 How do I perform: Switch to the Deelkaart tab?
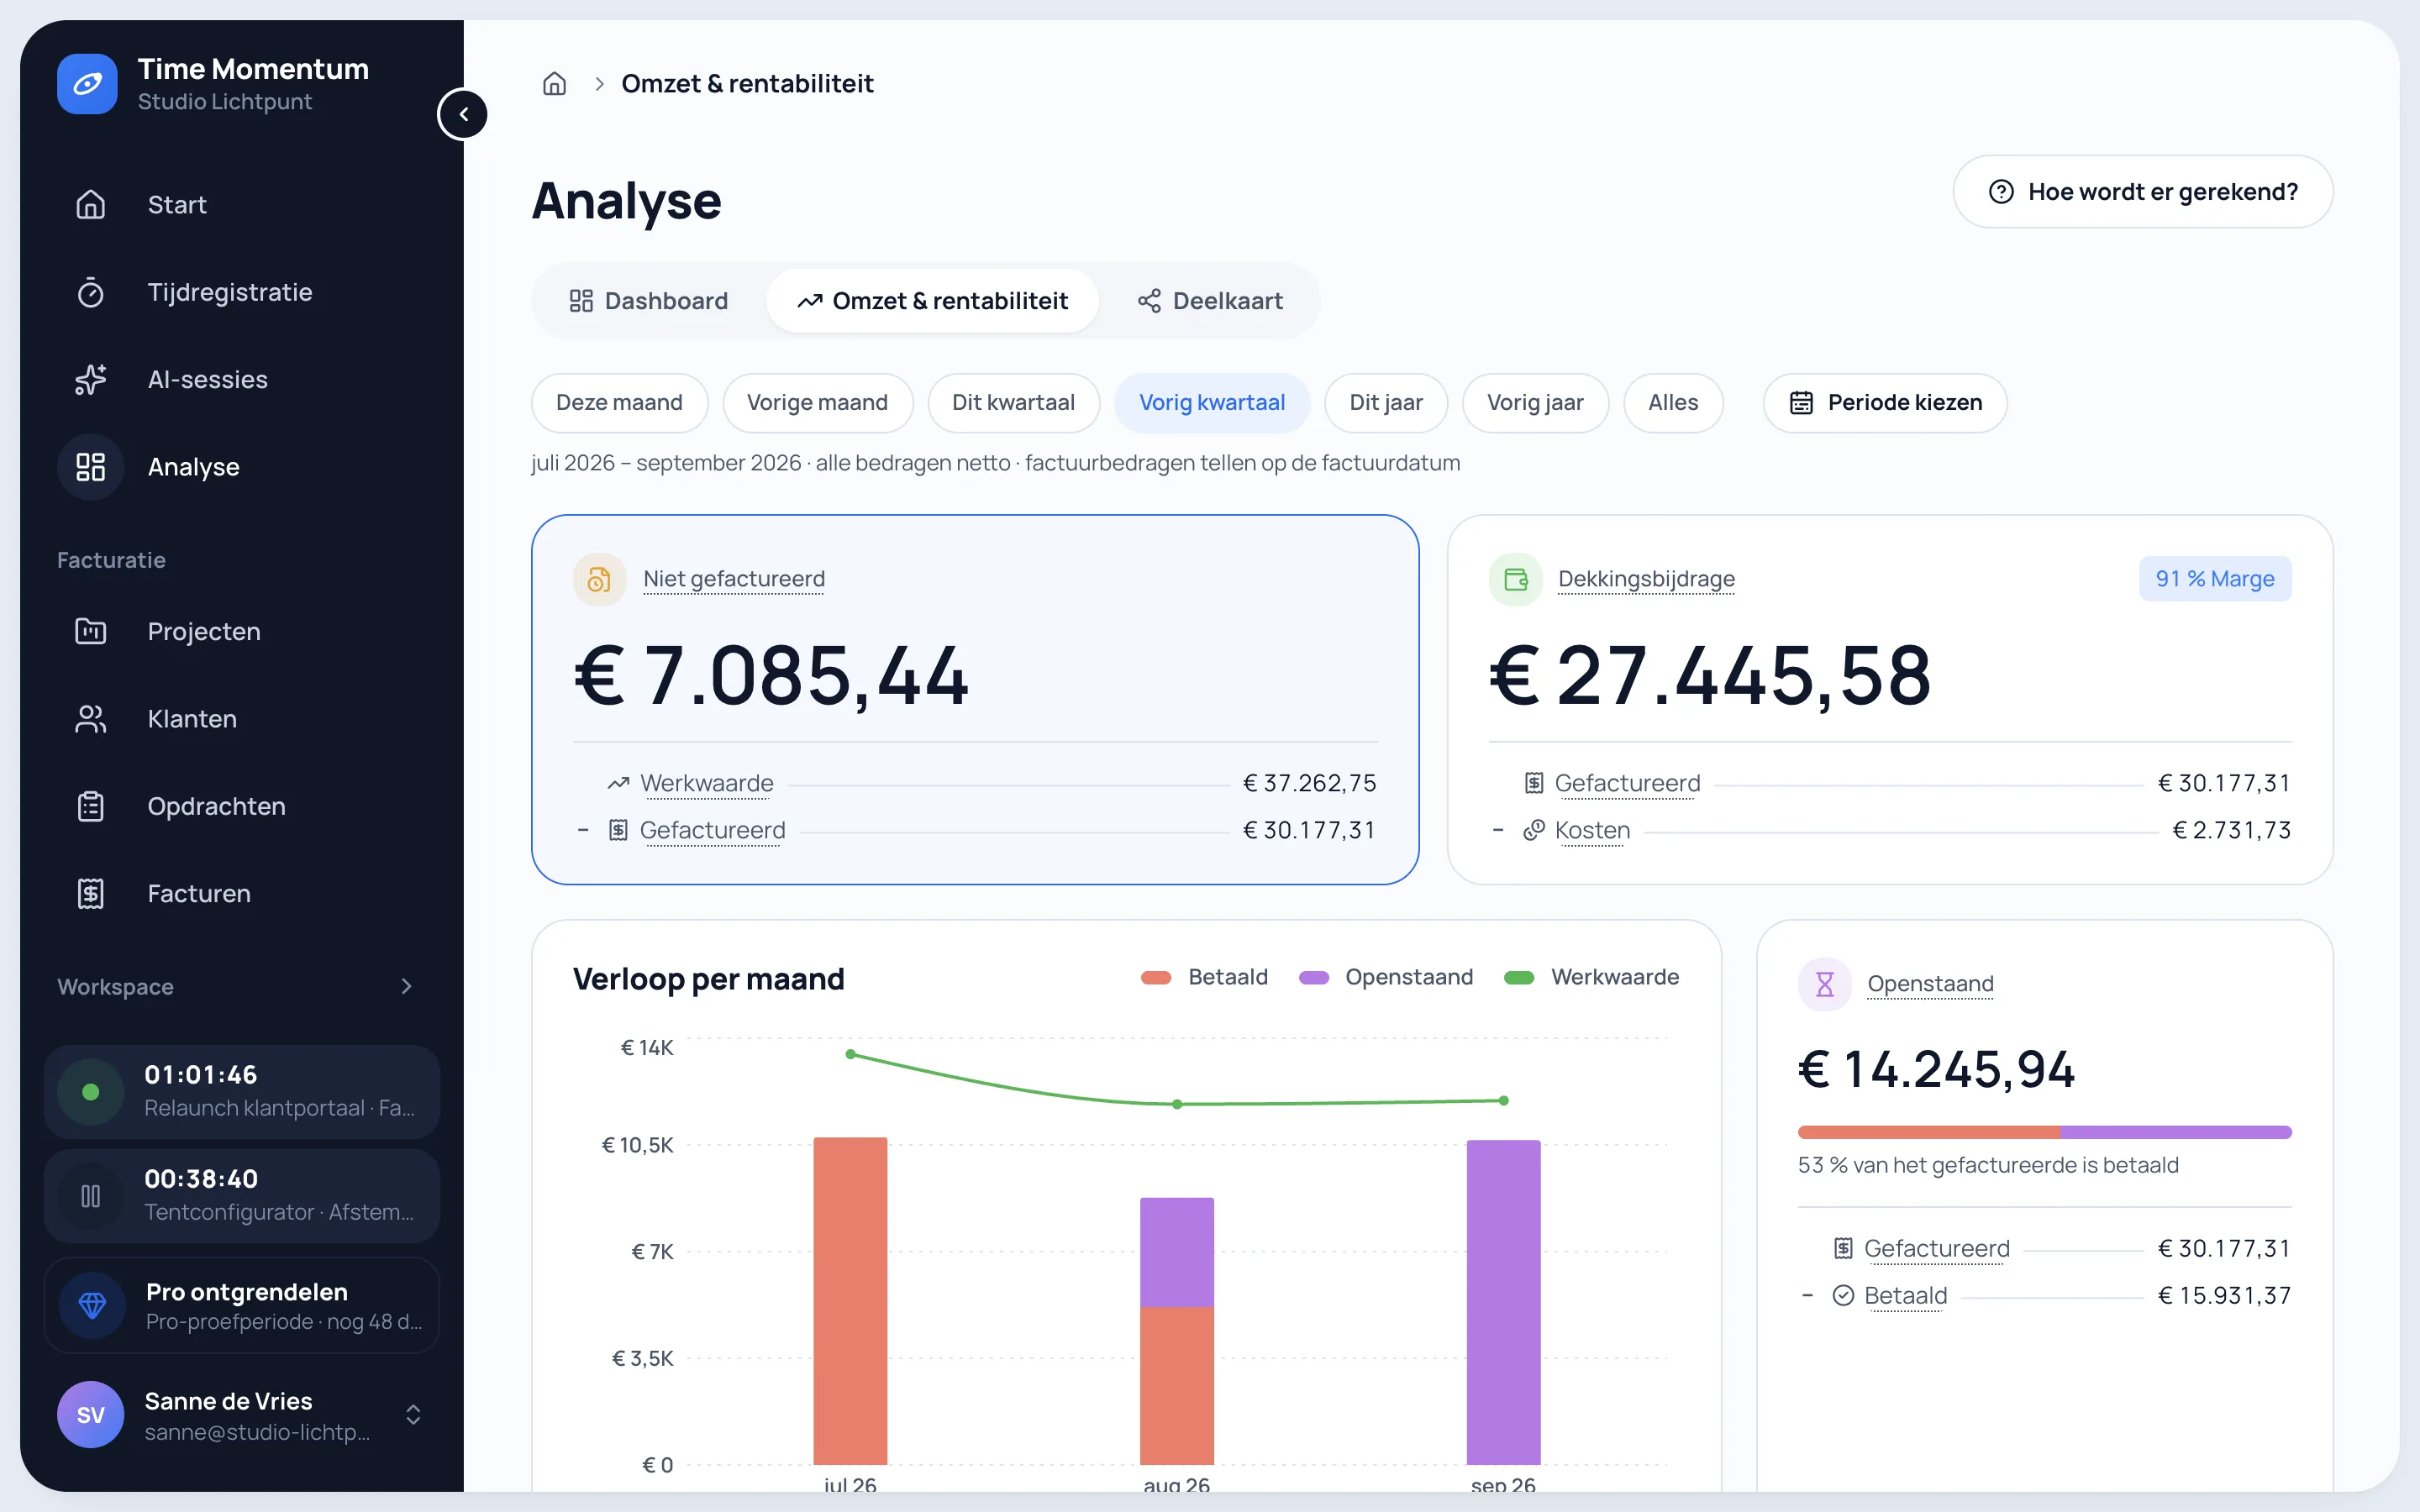pyautogui.click(x=1210, y=301)
